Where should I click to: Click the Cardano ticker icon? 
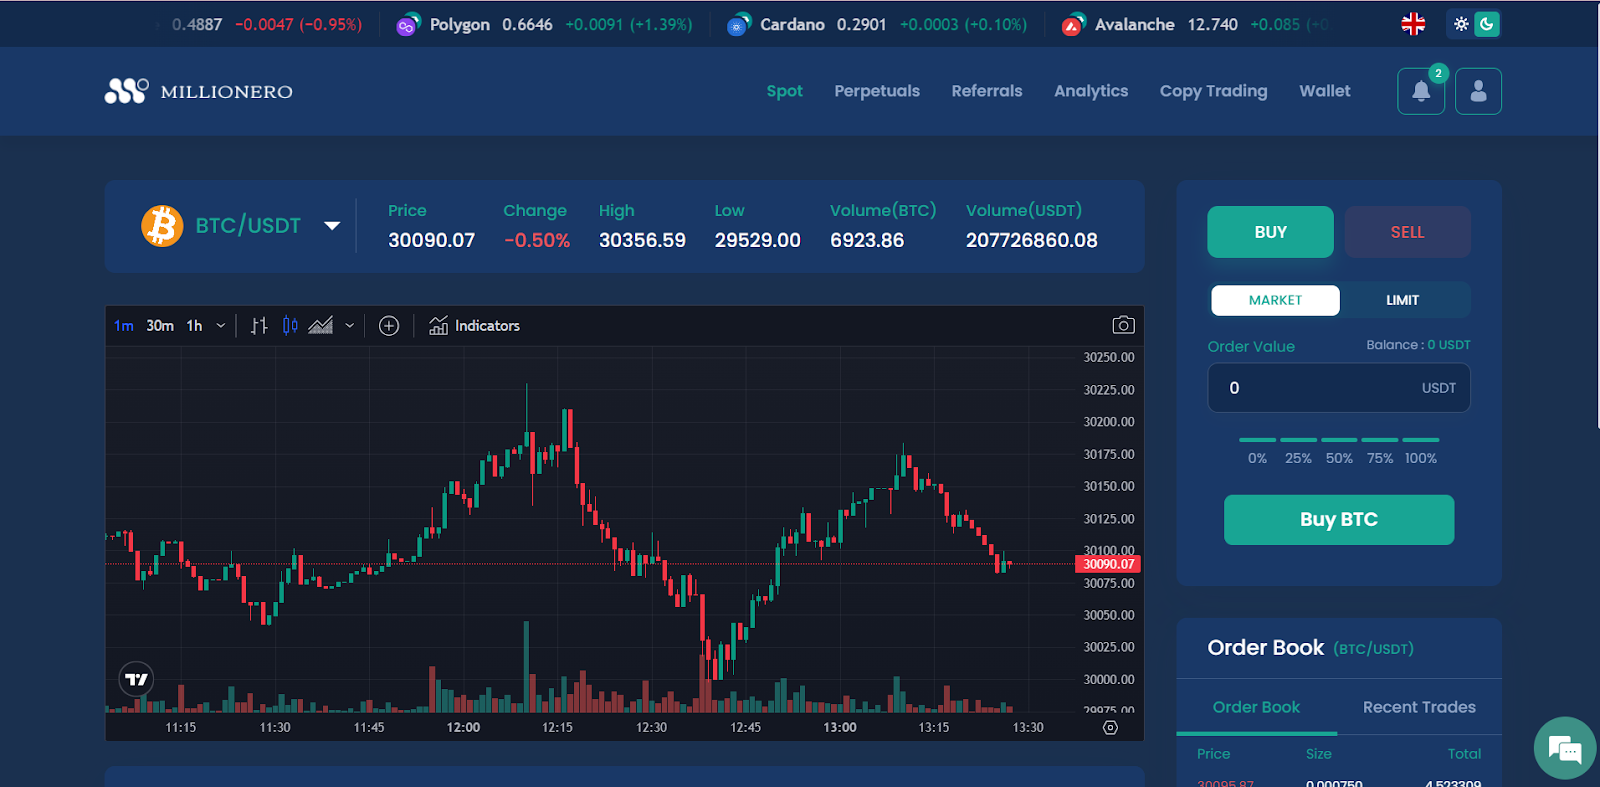(738, 26)
